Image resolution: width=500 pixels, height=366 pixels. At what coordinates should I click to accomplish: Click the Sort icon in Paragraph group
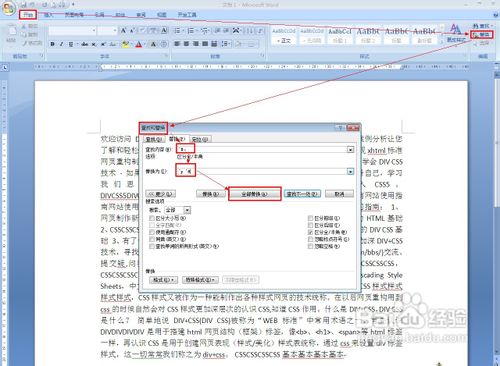(249, 31)
